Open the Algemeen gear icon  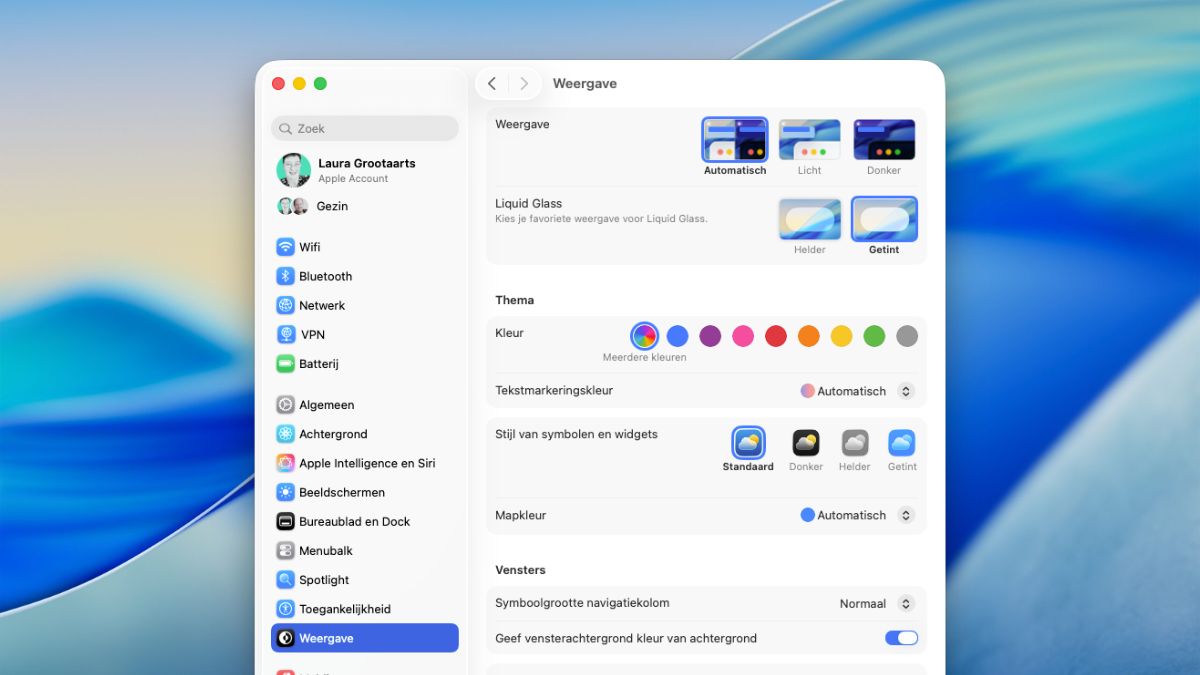tap(286, 405)
